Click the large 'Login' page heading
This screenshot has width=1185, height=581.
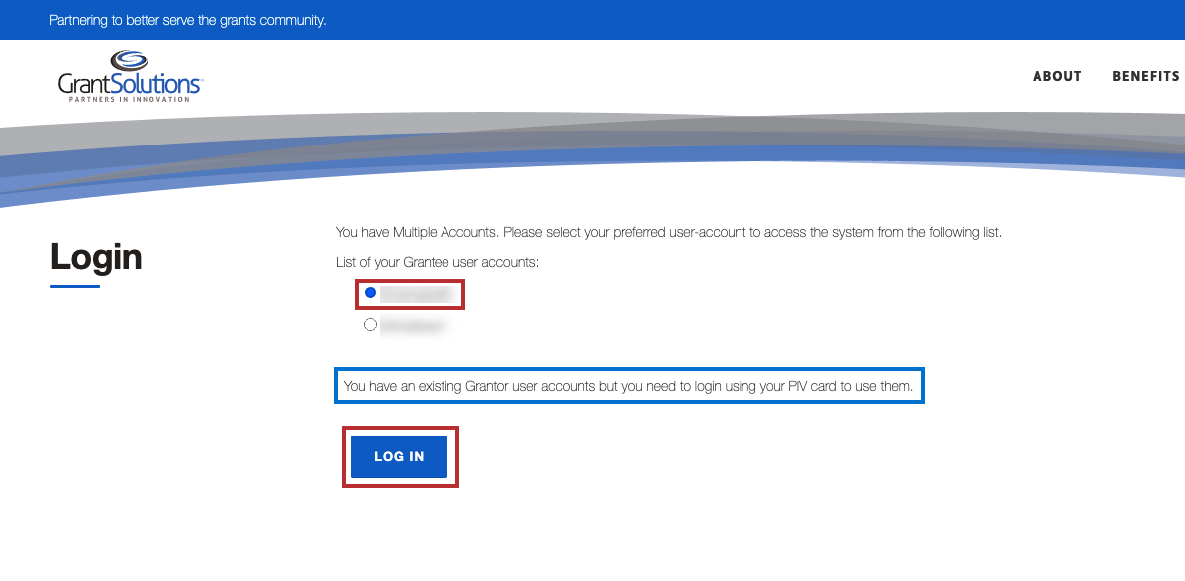pyautogui.click(x=96, y=257)
